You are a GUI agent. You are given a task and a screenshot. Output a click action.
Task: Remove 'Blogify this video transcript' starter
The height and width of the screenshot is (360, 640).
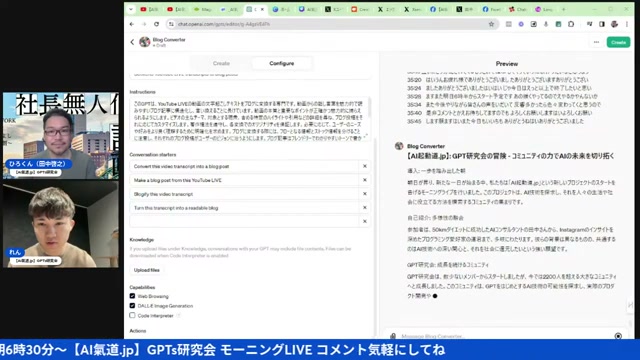(x=364, y=194)
